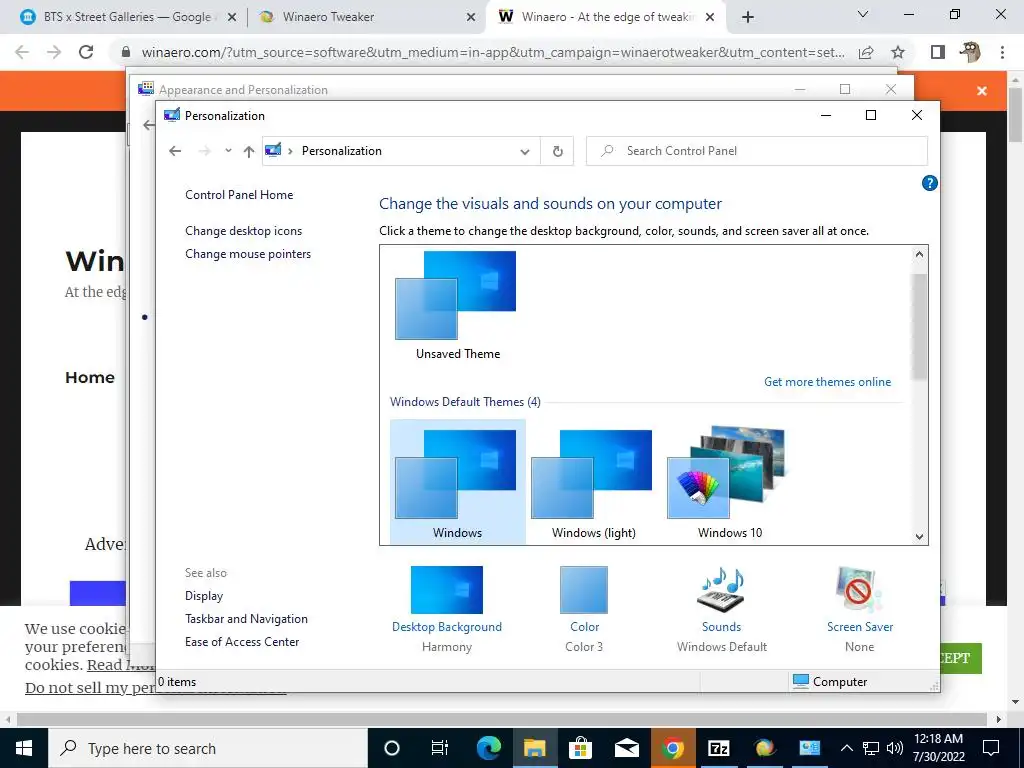1024x768 pixels.
Task: Open Ease of Access Center link
Action: point(242,642)
